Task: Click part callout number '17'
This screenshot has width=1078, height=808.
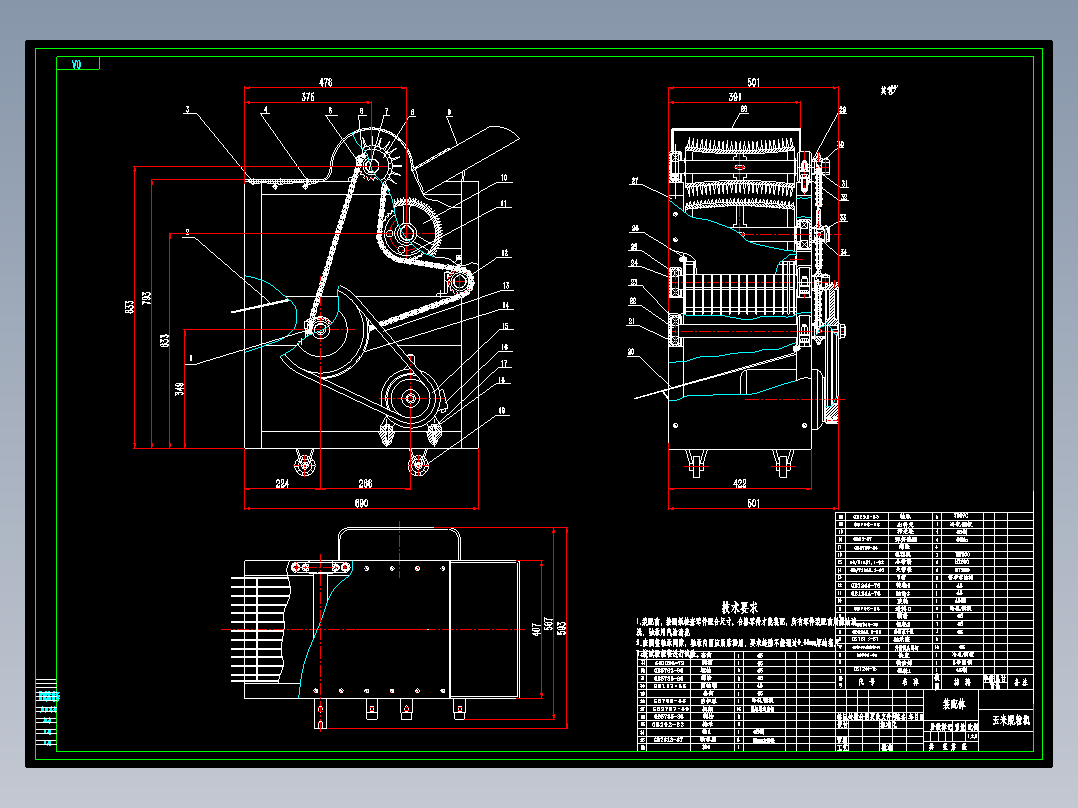Action: point(504,364)
